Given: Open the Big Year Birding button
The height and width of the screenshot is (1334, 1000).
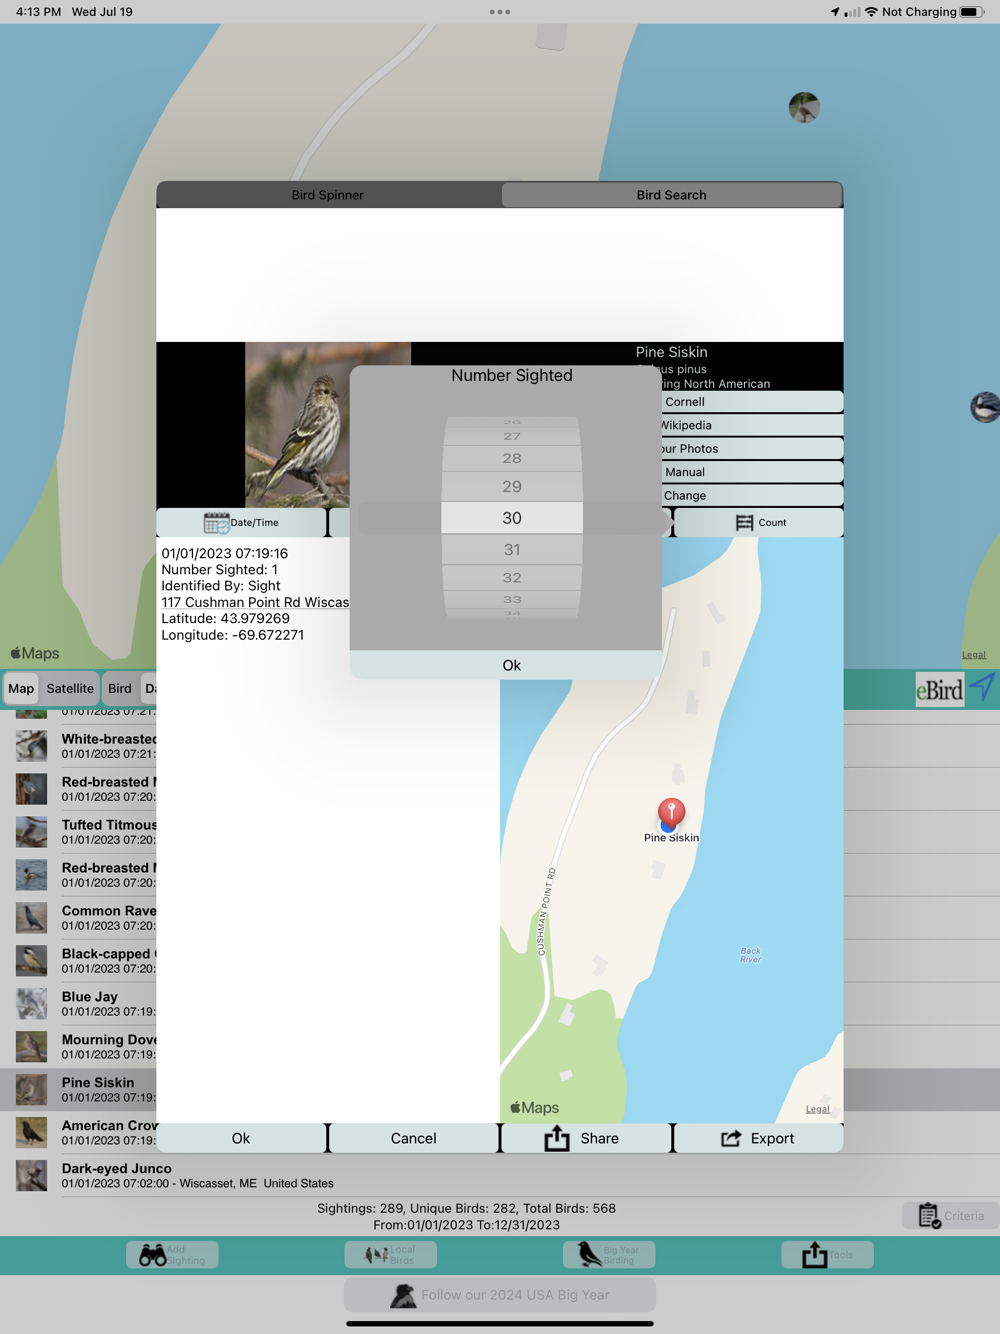Looking at the screenshot, I should point(609,1255).
